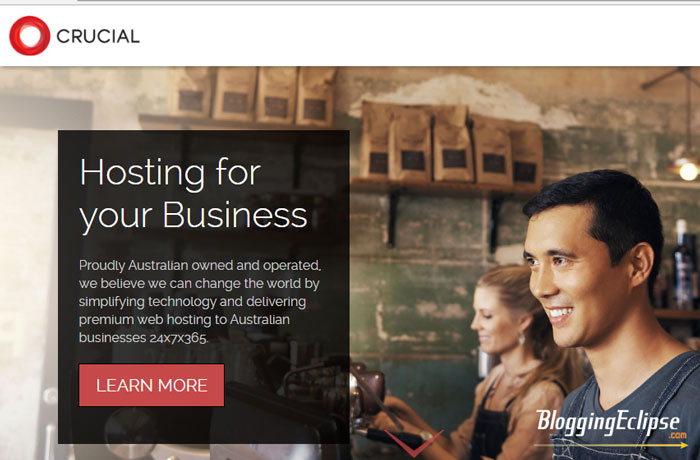Click the 'simplifying technology and delivering' text line
This screenshot has height=460, width=700.
(192, 302)
